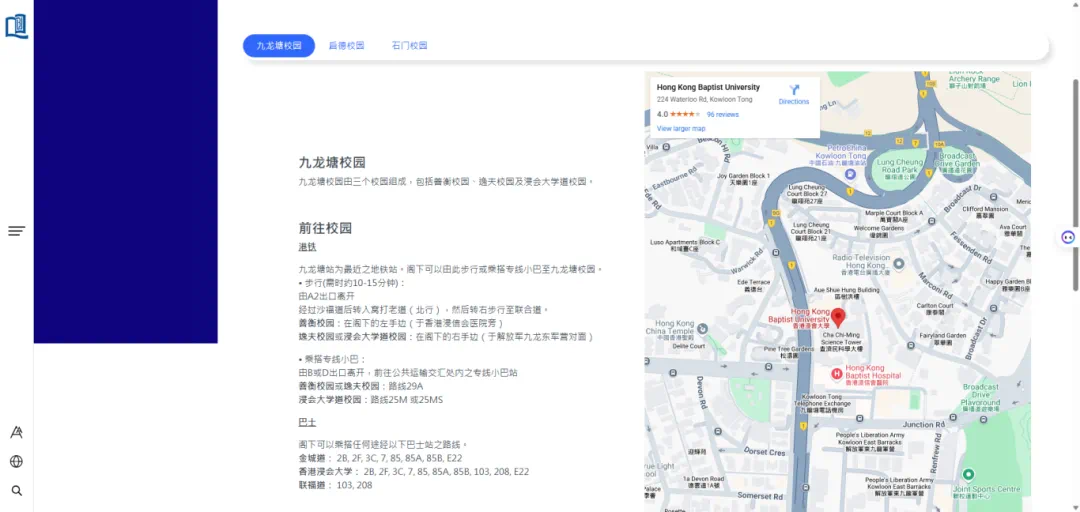The image size is (1080, 512).
Task: Click the Lung Cheung Road Park map label
Action: 898,166
